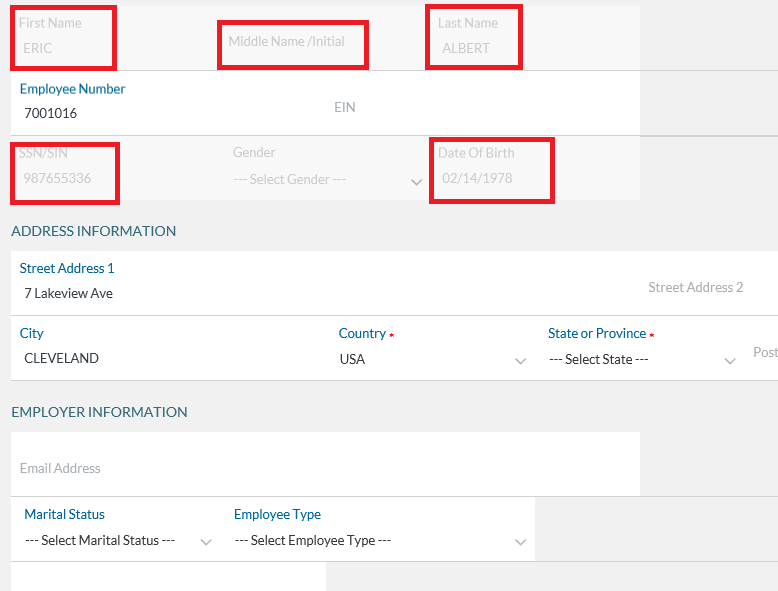The height and width of the screenshot is (591, 778).
Task: Click into the EIN field
Action: (440, 107)
